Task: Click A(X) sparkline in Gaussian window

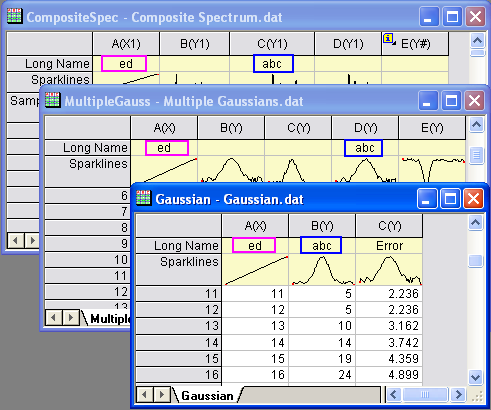Action: (x=255, y=269)
